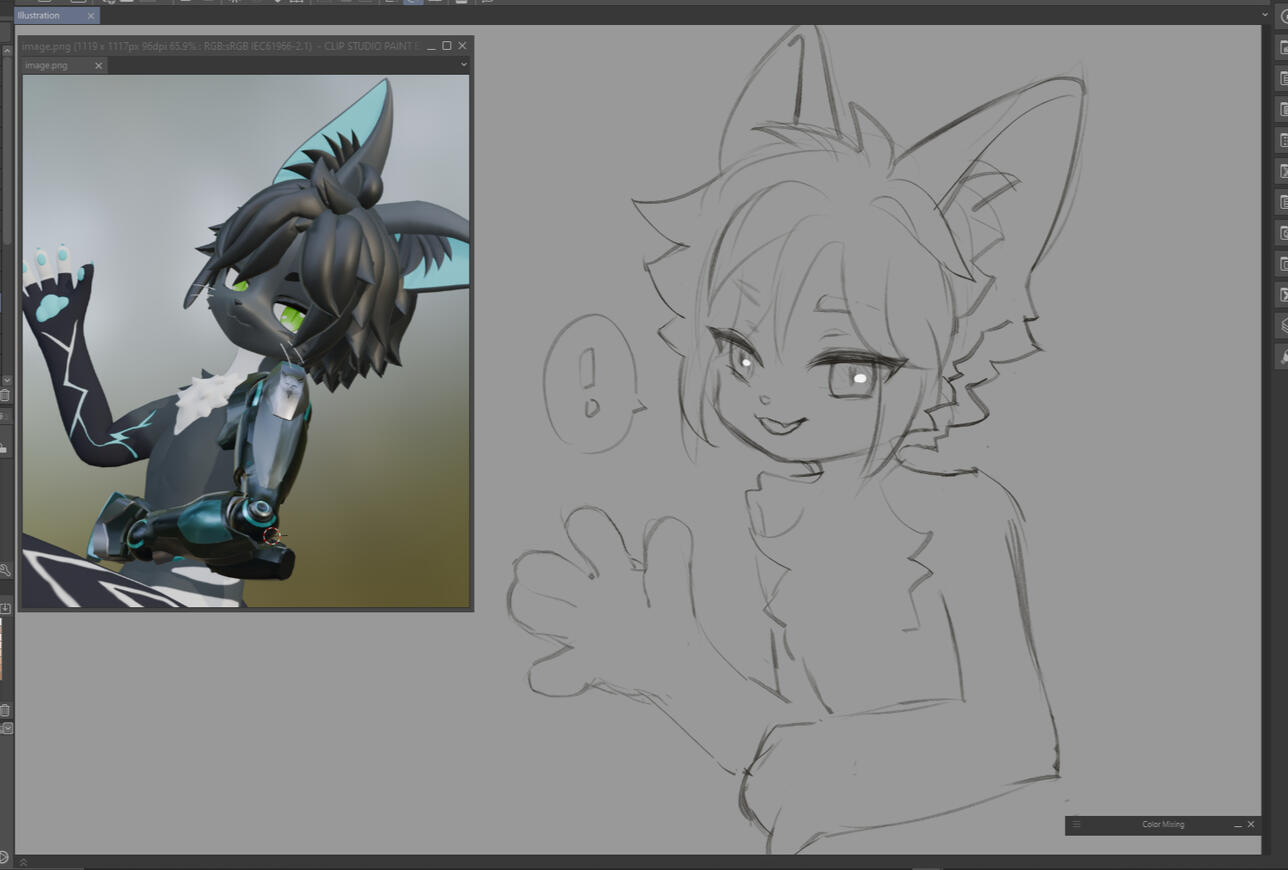This screenshot has width=1288, height=870.
Task: Click the material thumbnail in the left sidebar
Action: [x=6, y=655]
